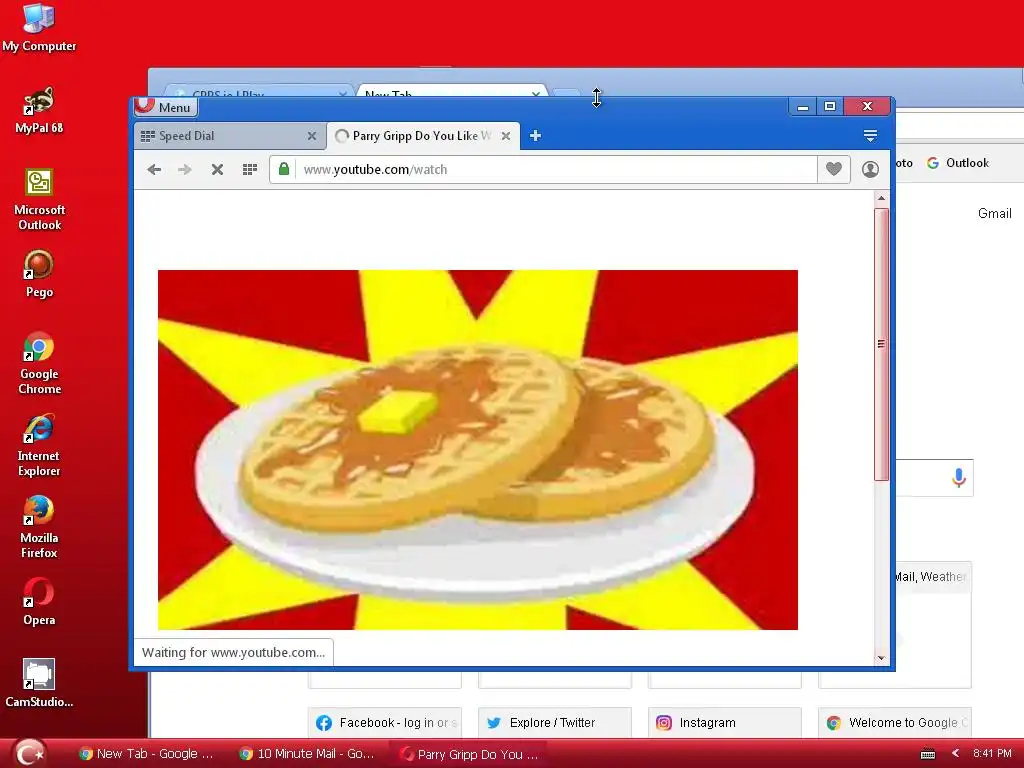
Task: Open the Google Chrome desktop shortcut
Action: (x=39, y=364)
